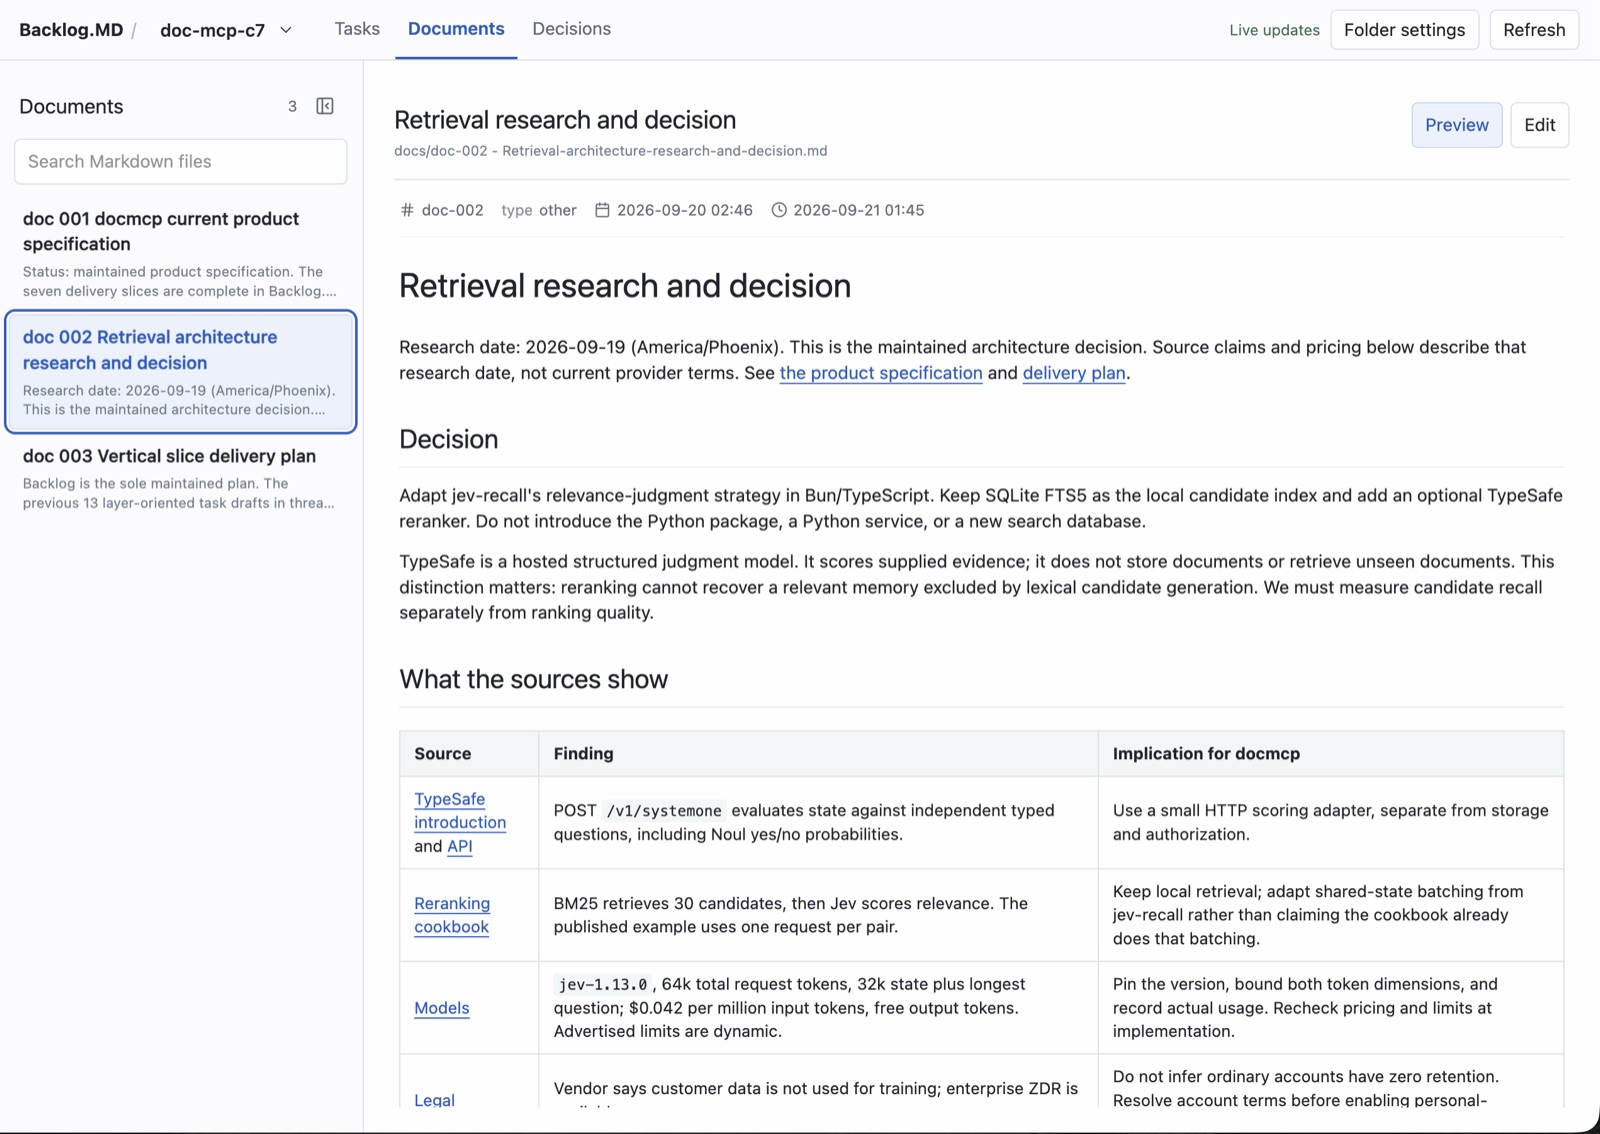Select doc 002 Retrieval architecture research
The width and height of the screenshot is (1600, 1134).
(181, 372)
